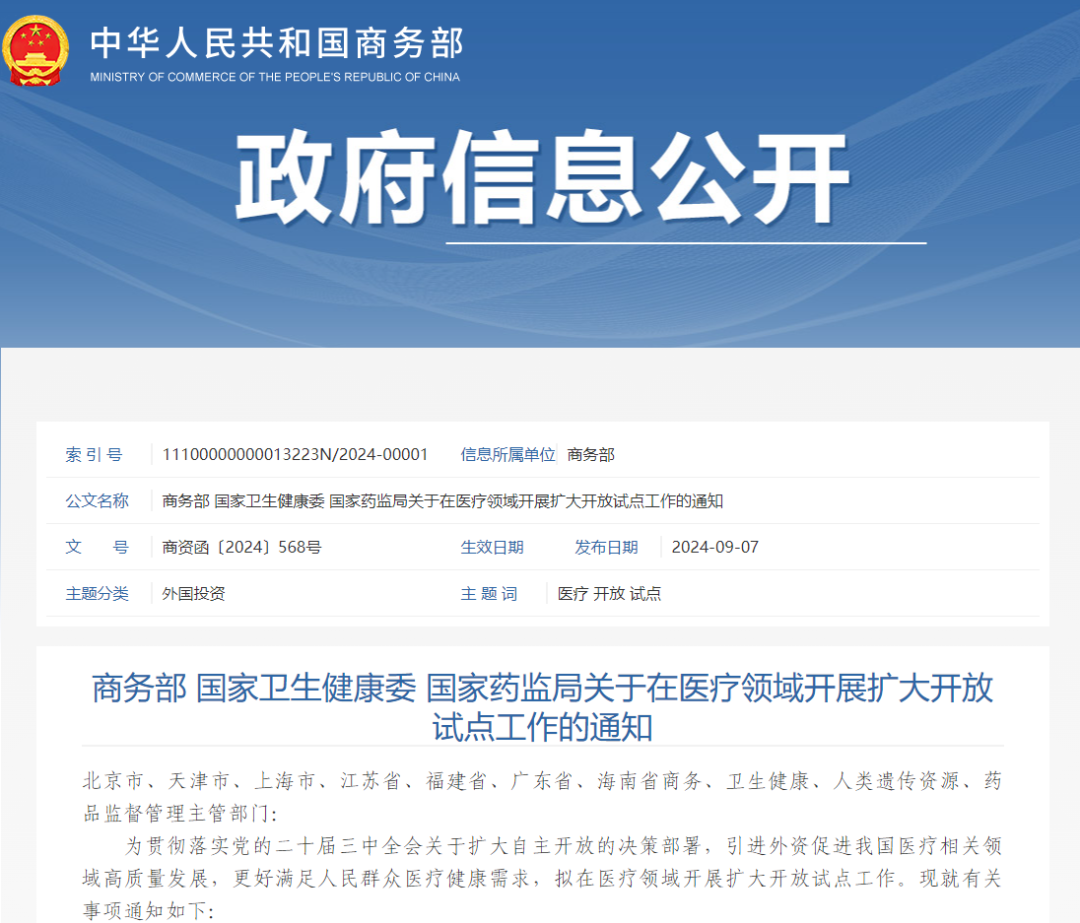This screenshot has height=923, width=1080.
Task: Click the 信息所属单位 label
Action: [x=508, y=455]
